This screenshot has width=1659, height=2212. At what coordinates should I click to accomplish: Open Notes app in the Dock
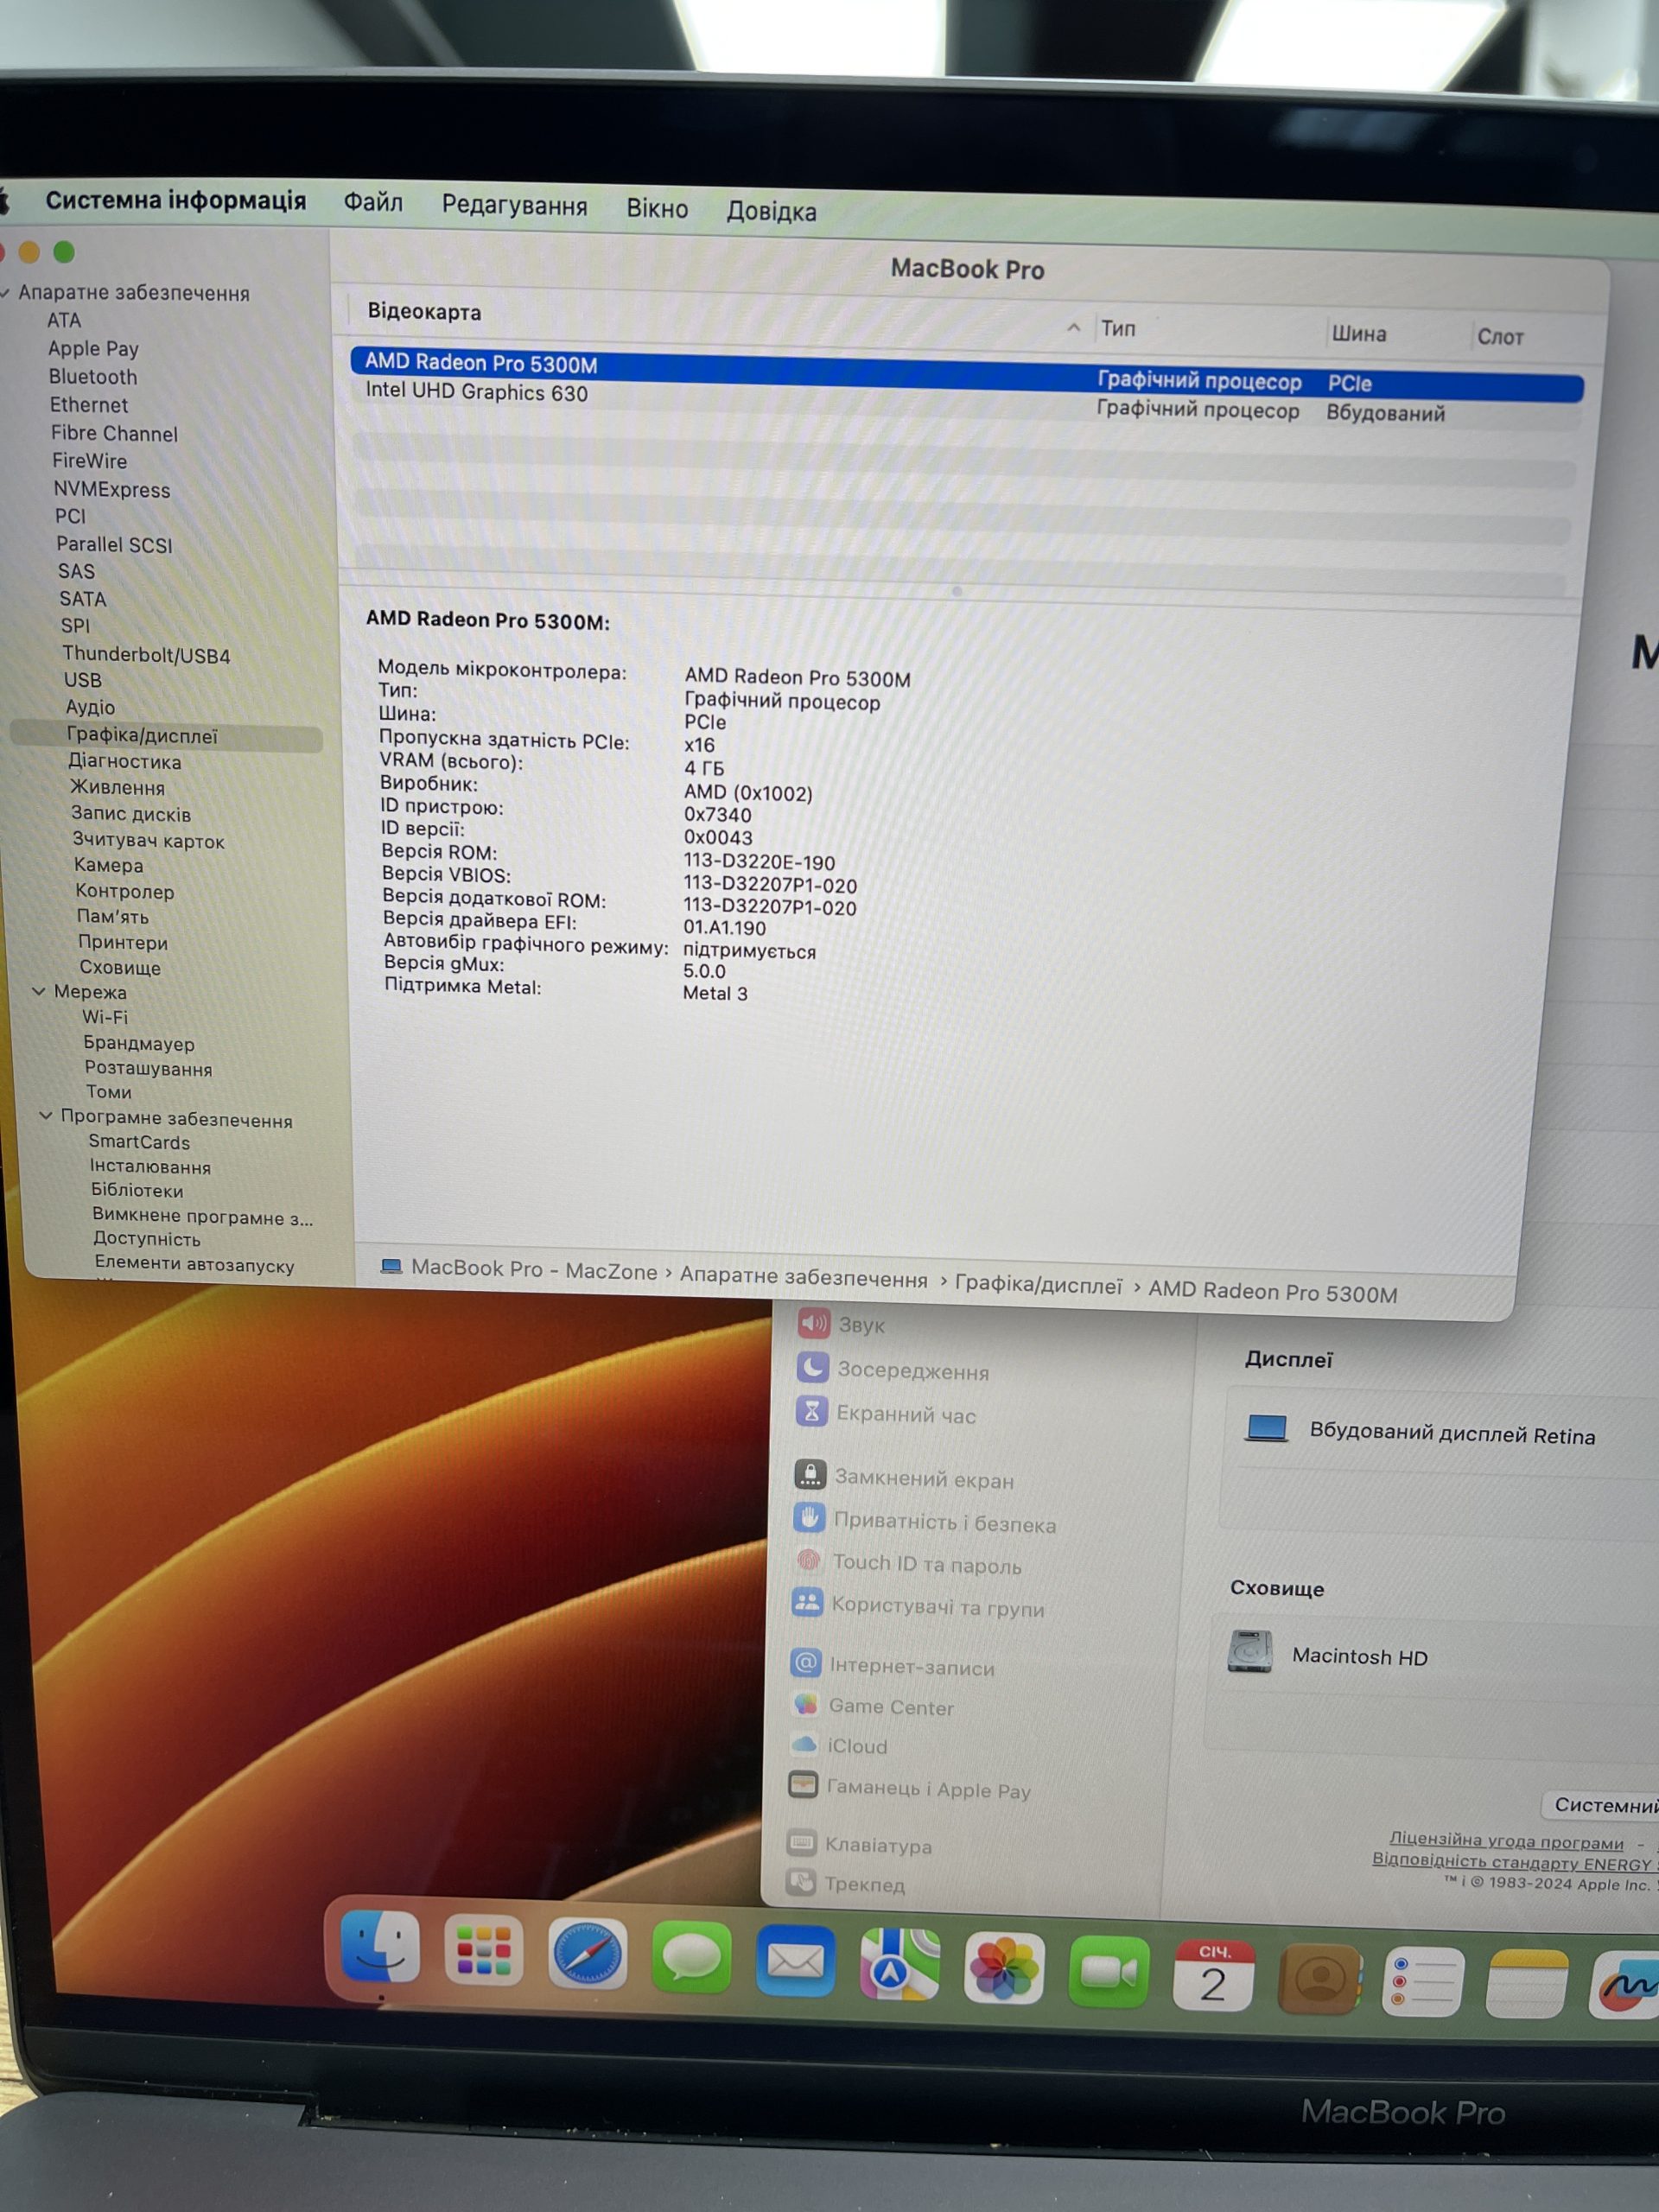[1527, 1985]
